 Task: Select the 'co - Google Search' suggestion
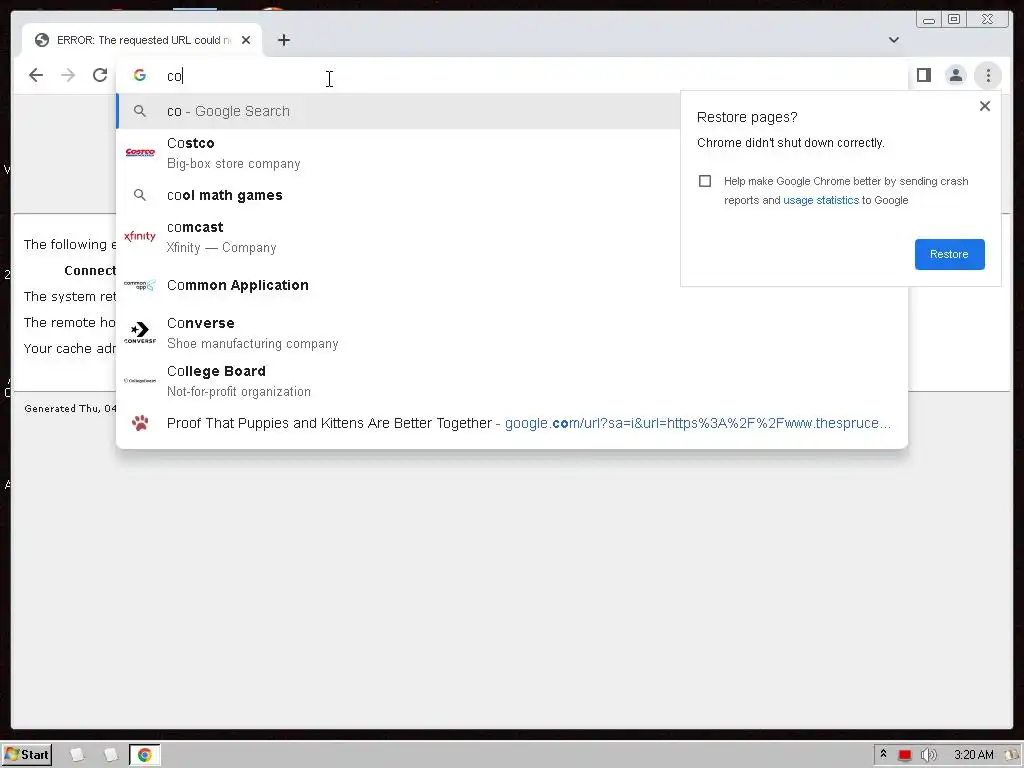coord(398,111)
